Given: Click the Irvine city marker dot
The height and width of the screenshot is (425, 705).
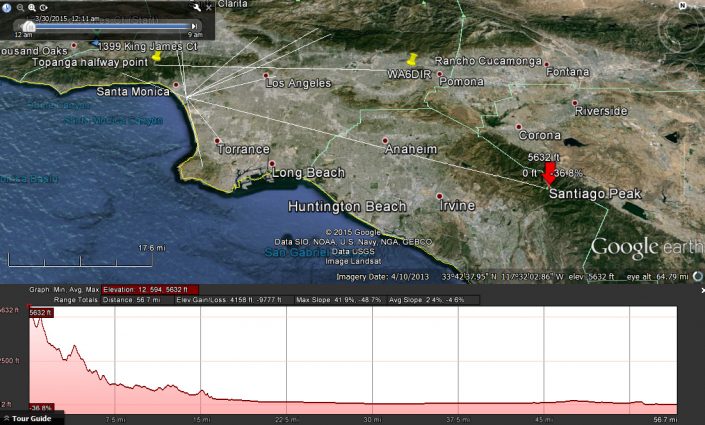Looking at the screenshot, I should point(440,196).
